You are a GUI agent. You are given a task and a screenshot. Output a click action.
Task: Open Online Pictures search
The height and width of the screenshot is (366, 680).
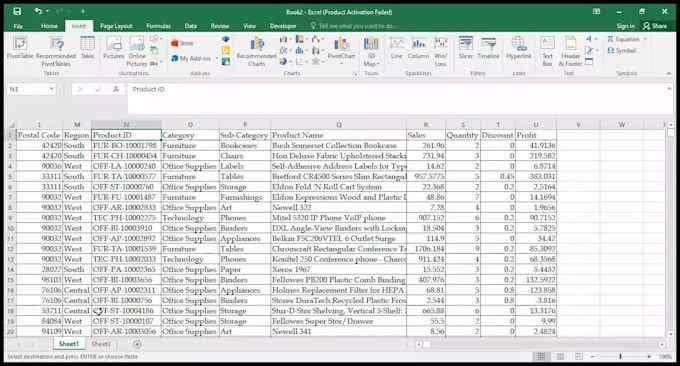click(x=137, y=51)
